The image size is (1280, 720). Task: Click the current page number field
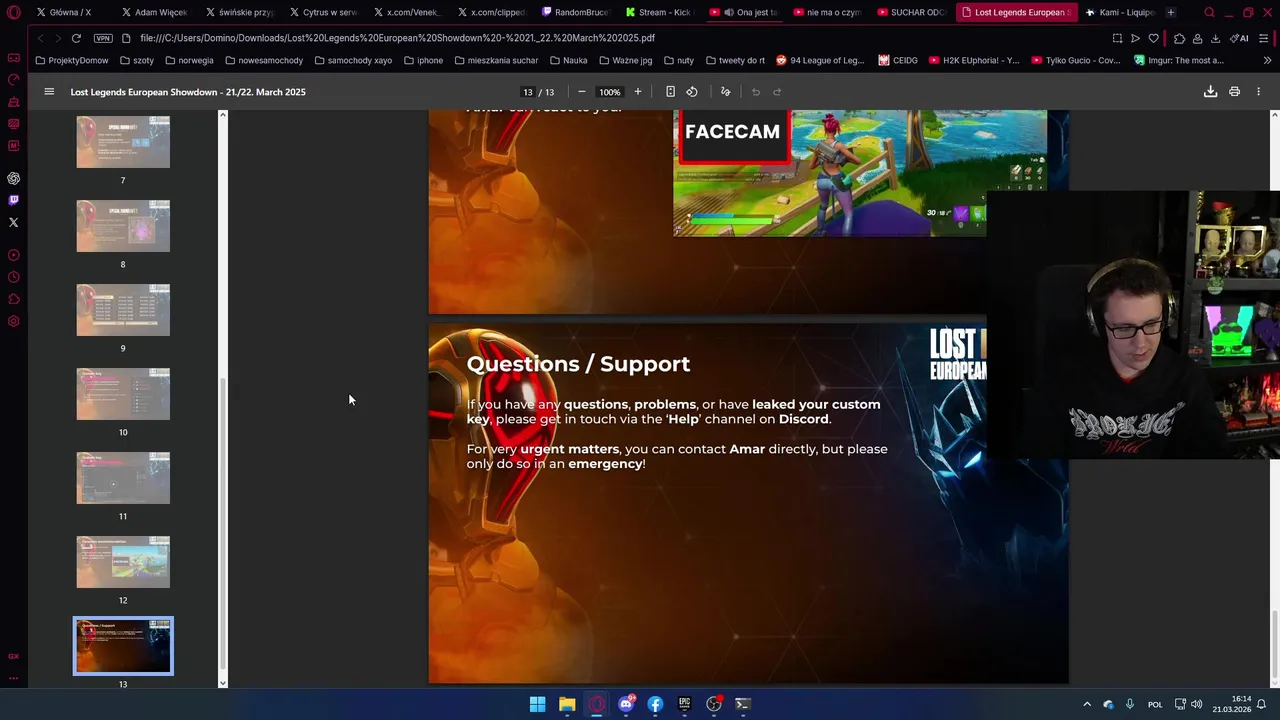coord(527,92)
